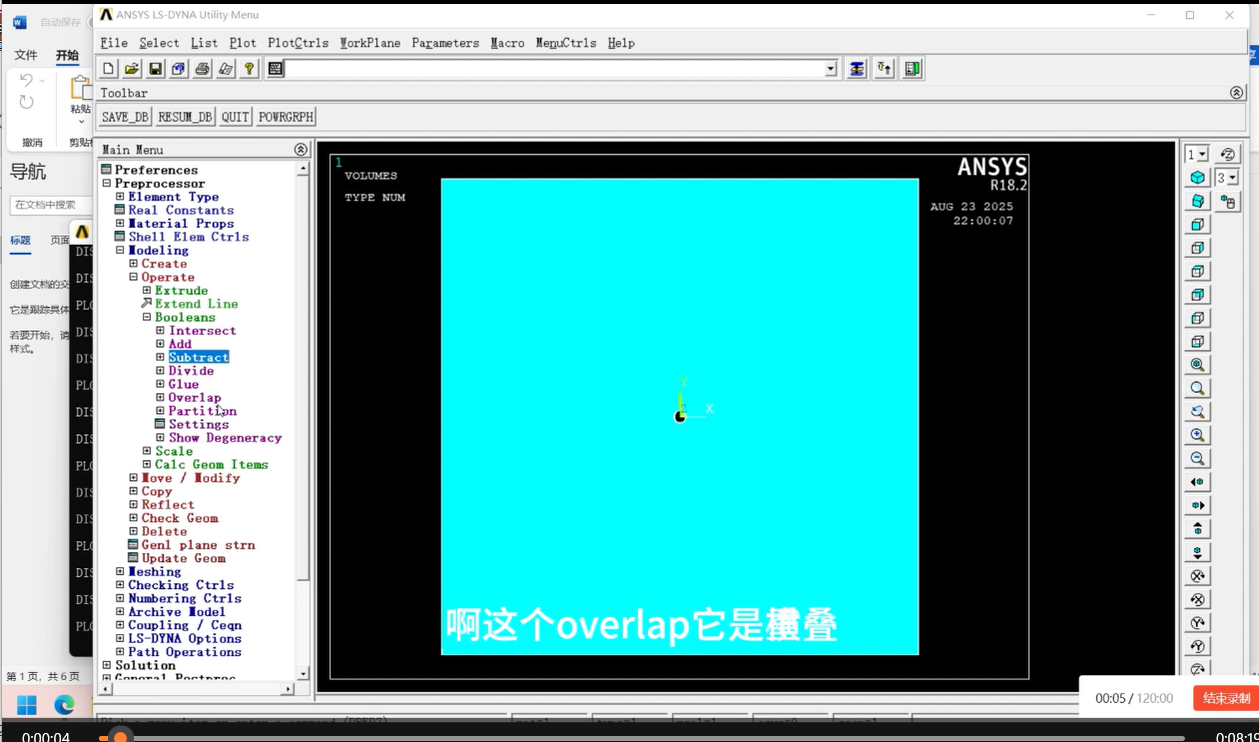Select the Divide tree item
The height and width of the screenshot is (742, 1259).
pyautogui.click(x=191, y=371)
